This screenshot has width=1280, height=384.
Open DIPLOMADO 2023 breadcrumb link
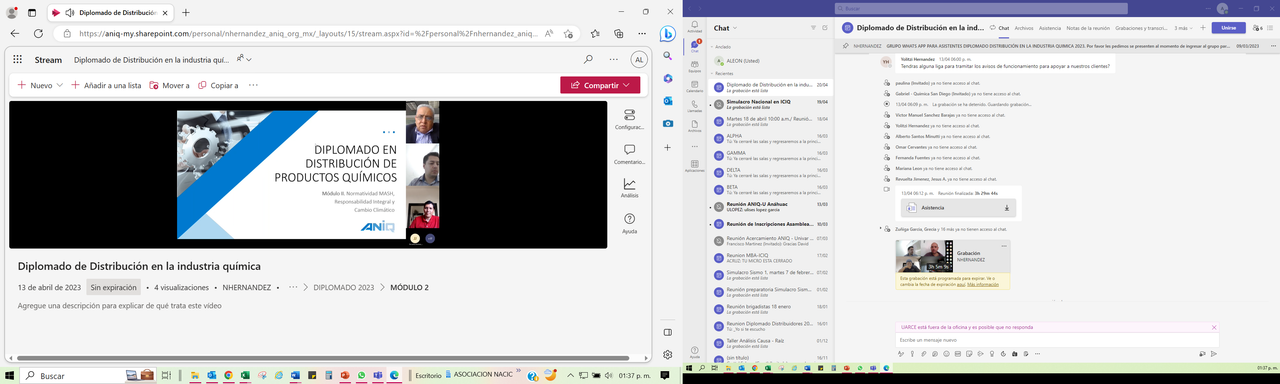tap(343, 287)
